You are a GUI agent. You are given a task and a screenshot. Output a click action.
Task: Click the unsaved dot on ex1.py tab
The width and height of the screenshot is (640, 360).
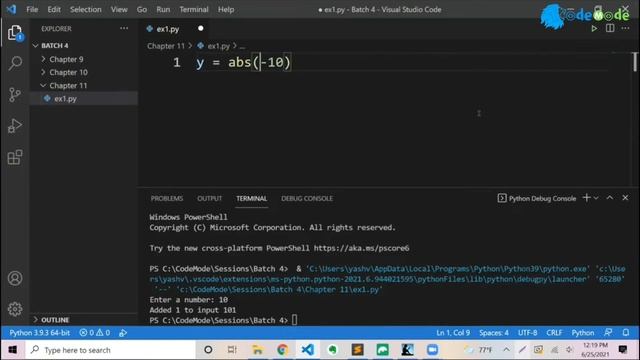(x=200, y=29)
